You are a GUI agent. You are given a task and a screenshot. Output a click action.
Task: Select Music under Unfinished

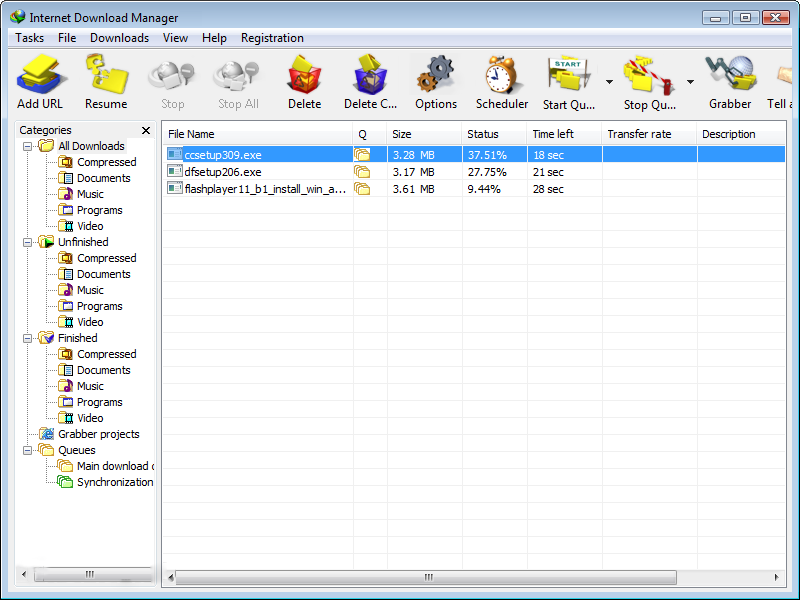point(90,290)
